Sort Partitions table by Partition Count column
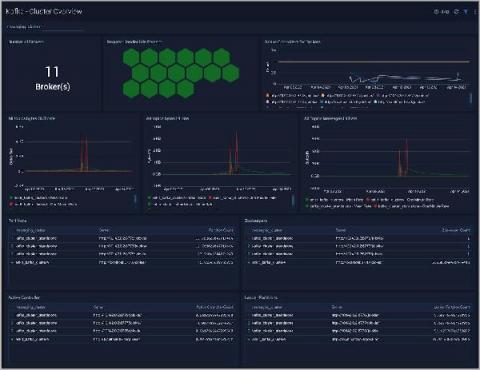 point(221,230)
